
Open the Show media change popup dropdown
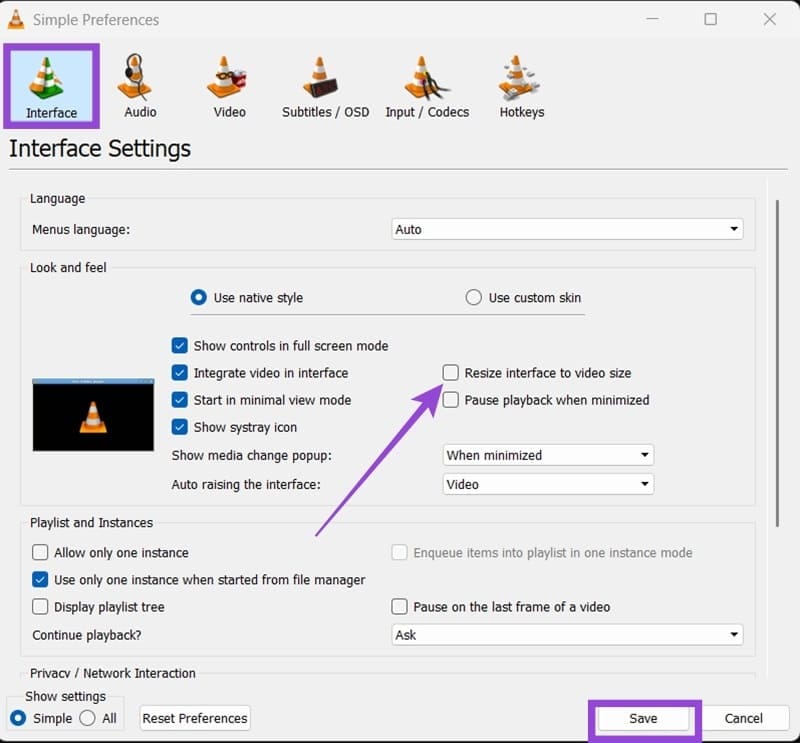548,454
